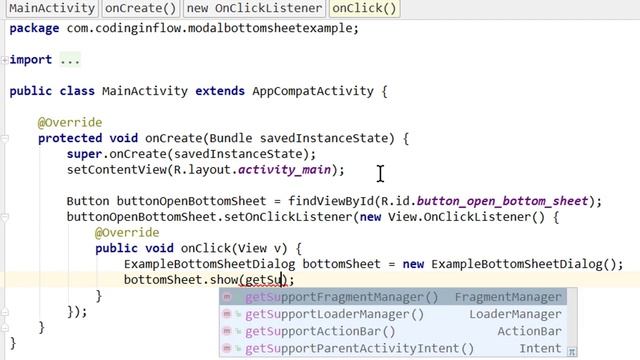
Task: Click method icon beside getSupportLoaderManager()
Action: [x=227, y=314]
